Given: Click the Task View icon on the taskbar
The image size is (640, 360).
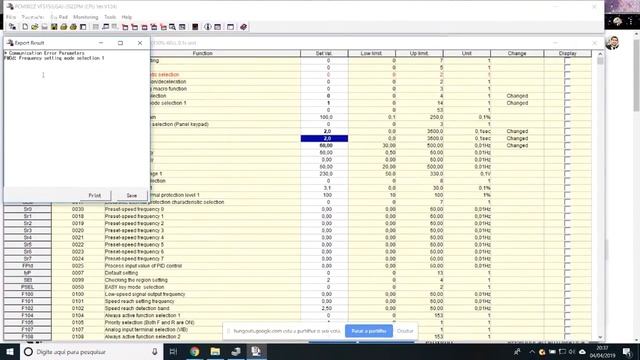Looking at the screenshot, I should point(173,351).
